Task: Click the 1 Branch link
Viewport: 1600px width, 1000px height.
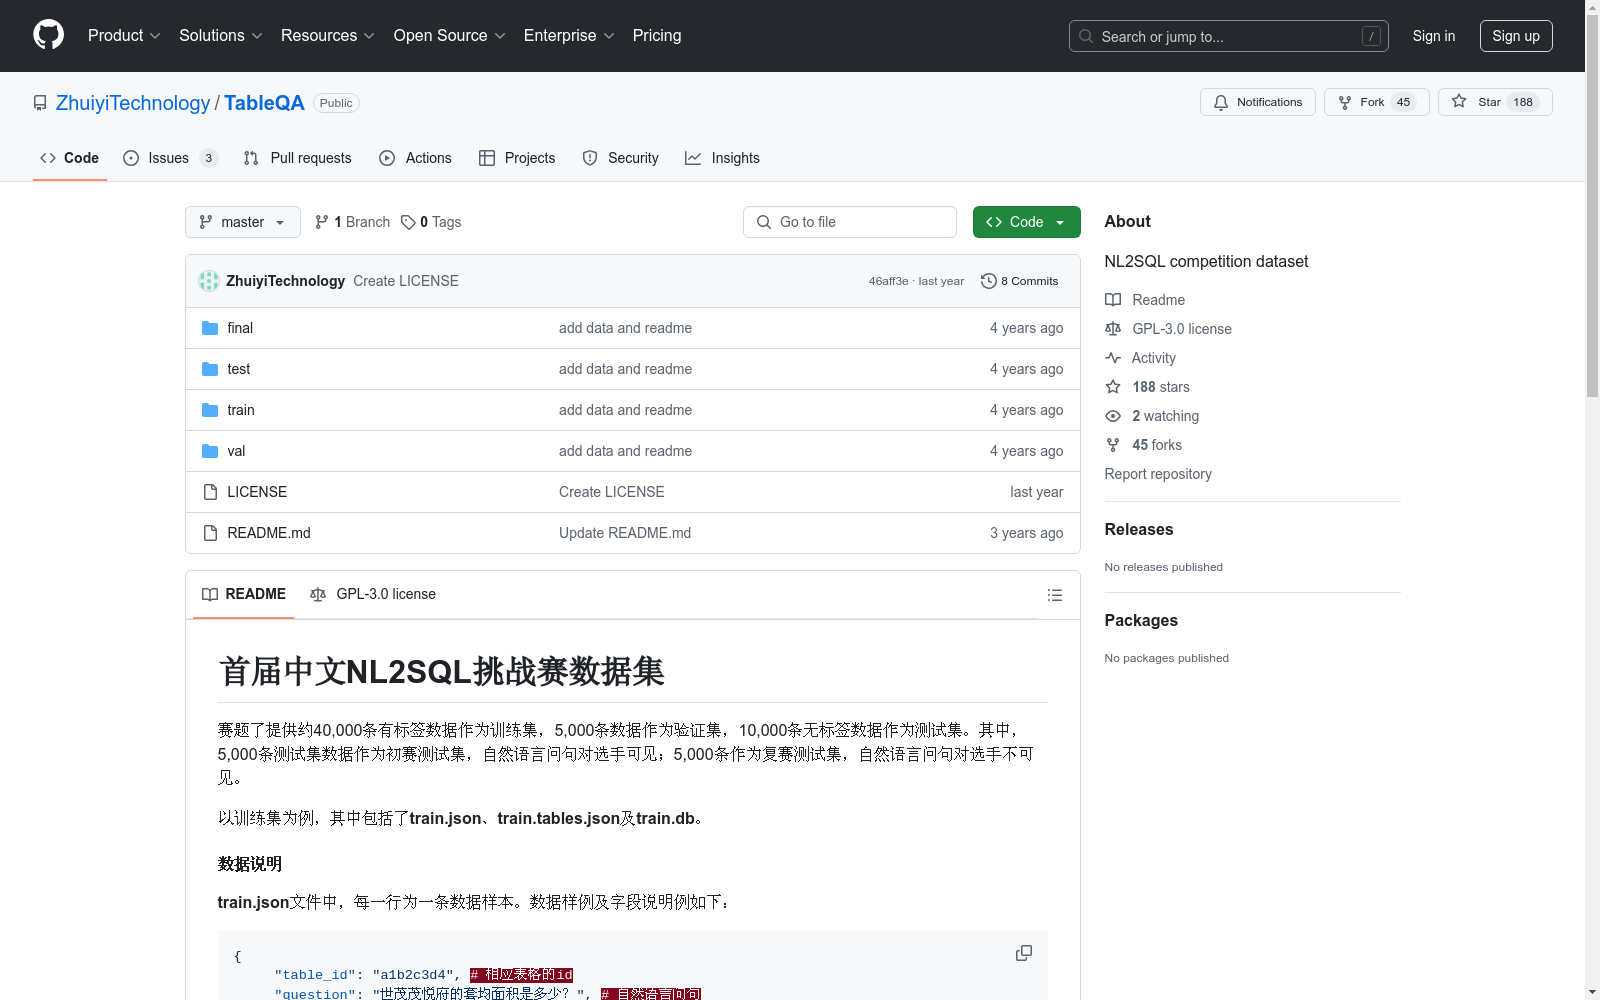Action: [352, 222]
